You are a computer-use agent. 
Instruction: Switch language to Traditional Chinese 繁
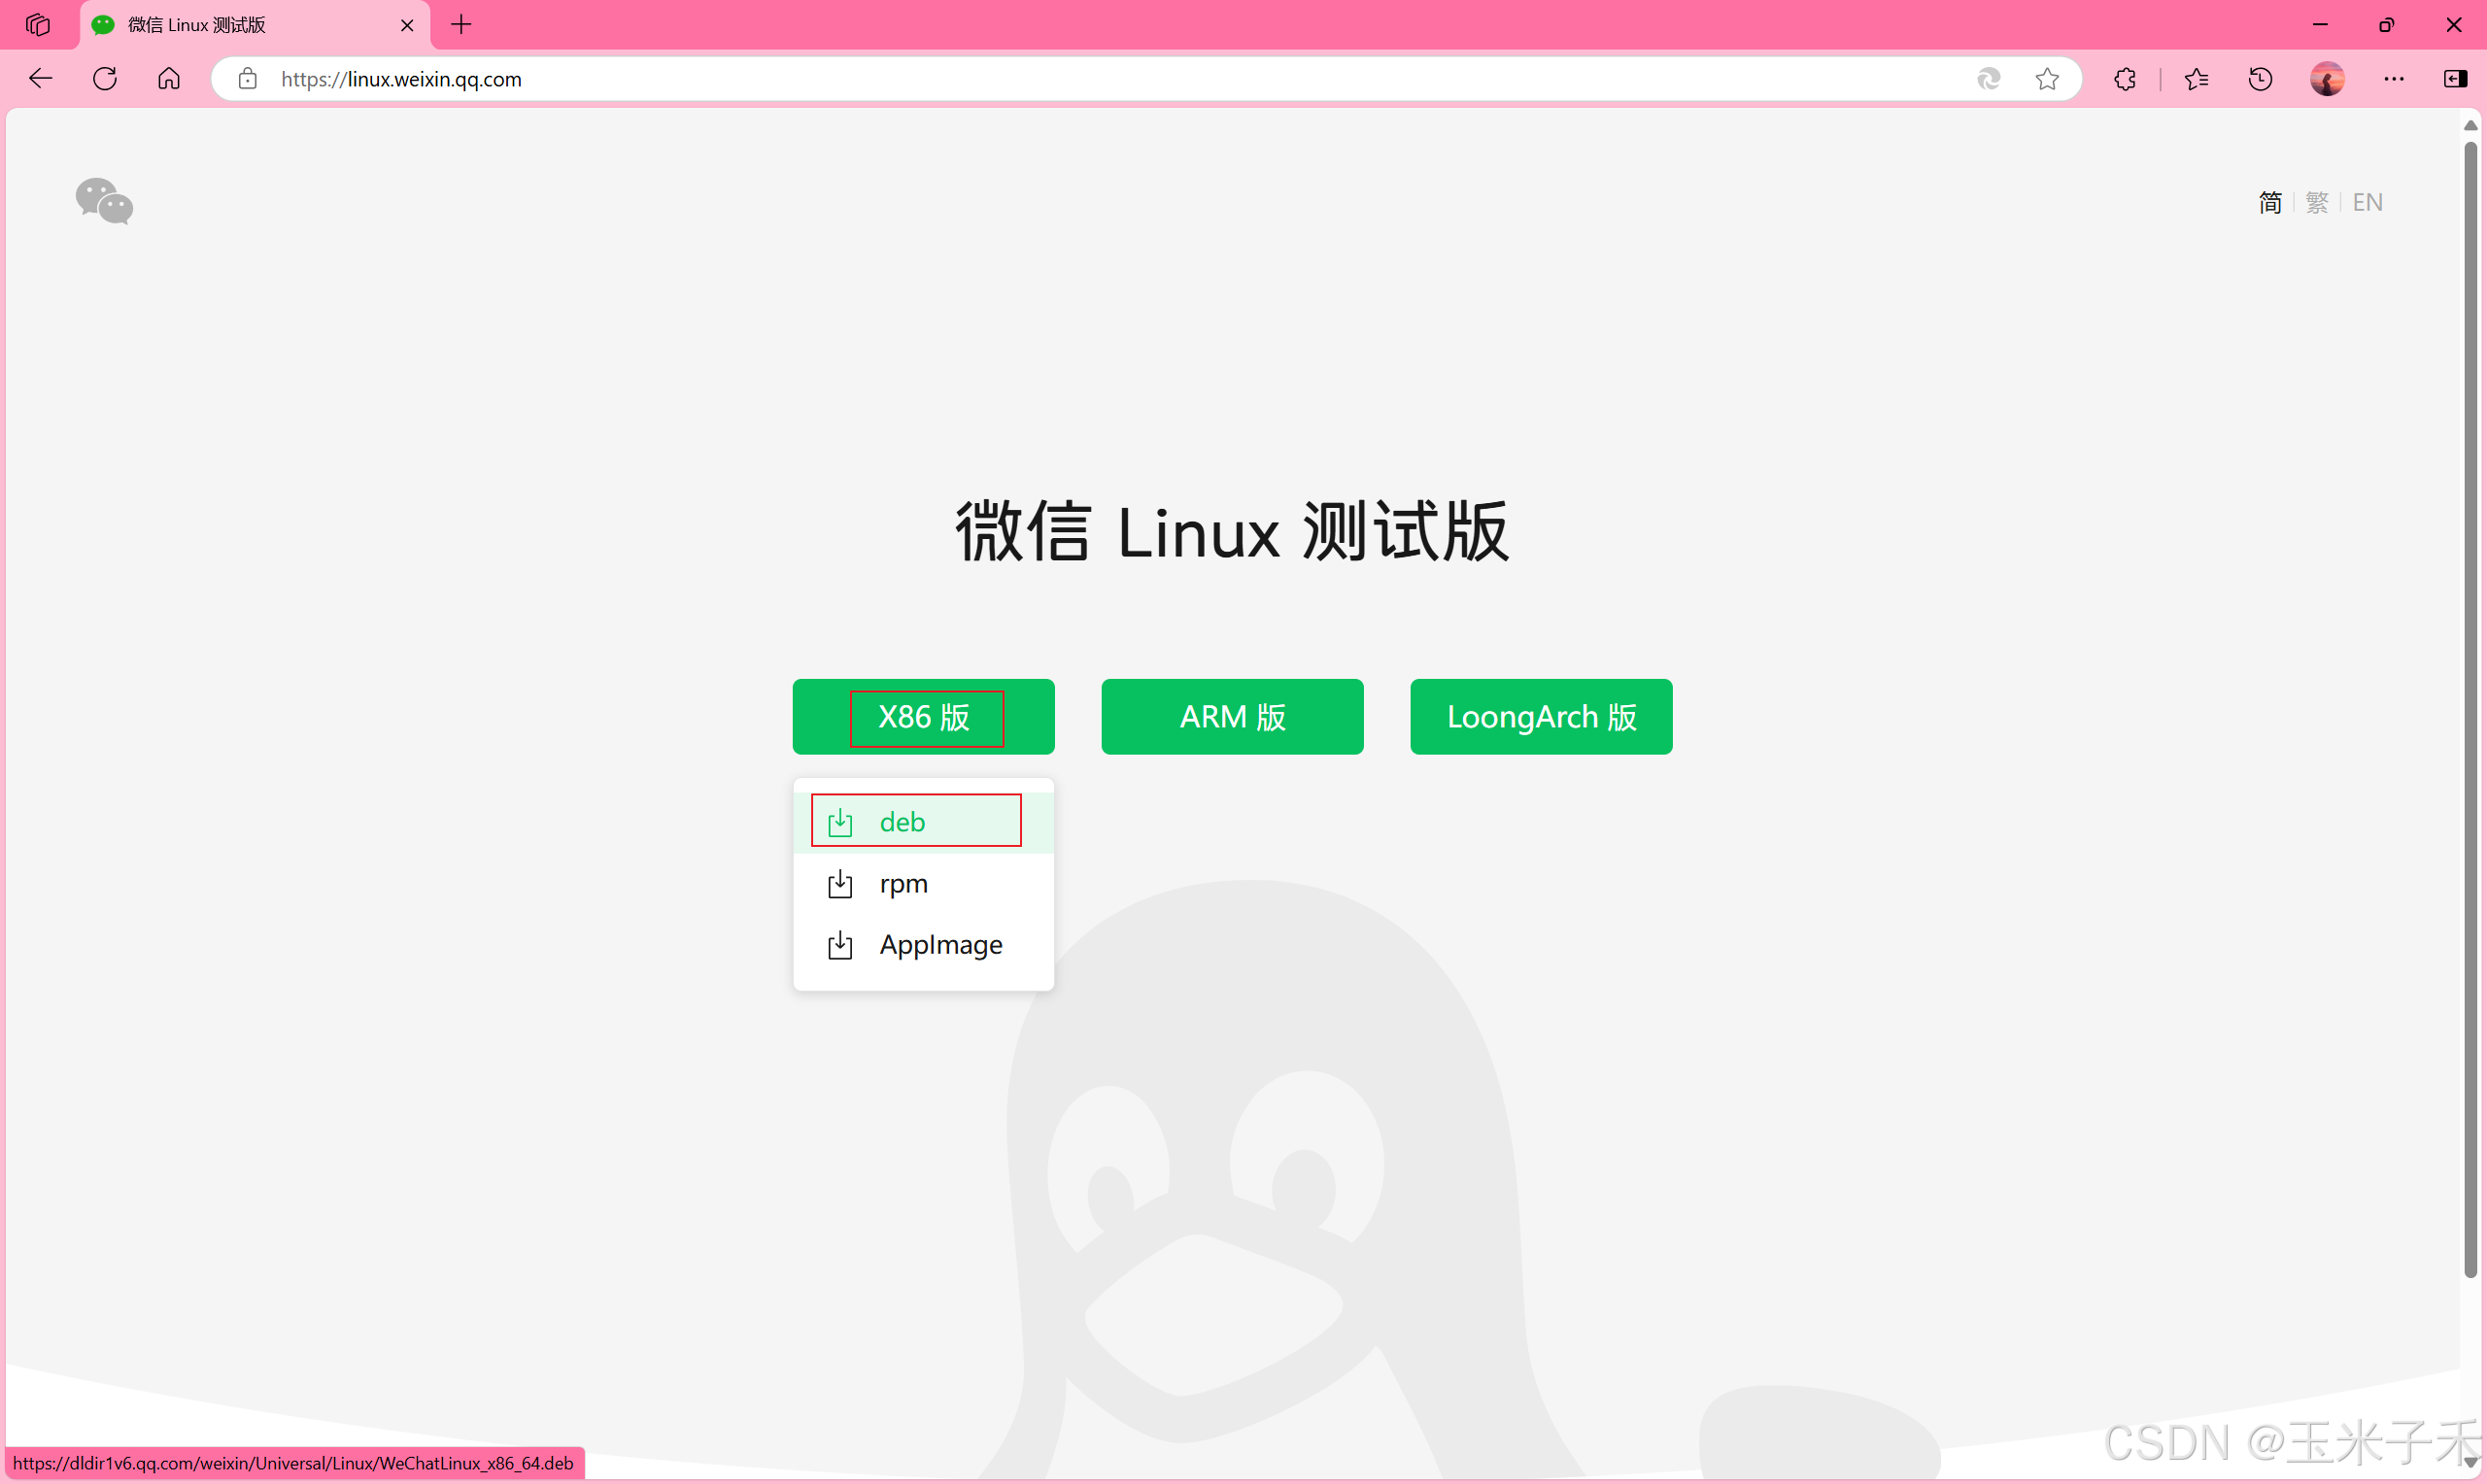tap(2316, 203)
